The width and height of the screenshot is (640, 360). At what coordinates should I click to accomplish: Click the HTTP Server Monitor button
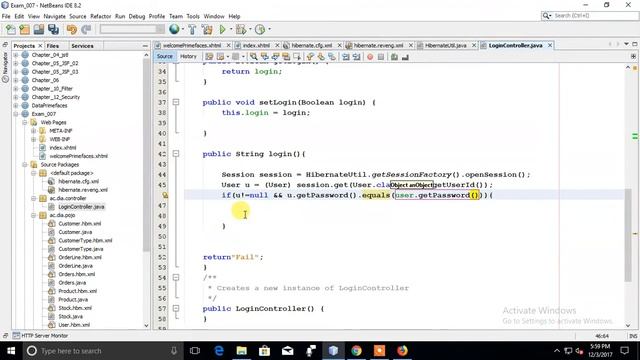click(x=40, y=336)
